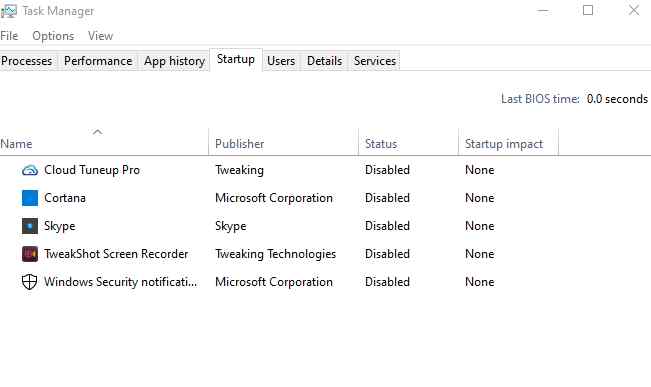The width and height of the screenshot is (651, 387).
Task: Click the Tweaking Technologies publisher cell
Action: pos(276,254)
